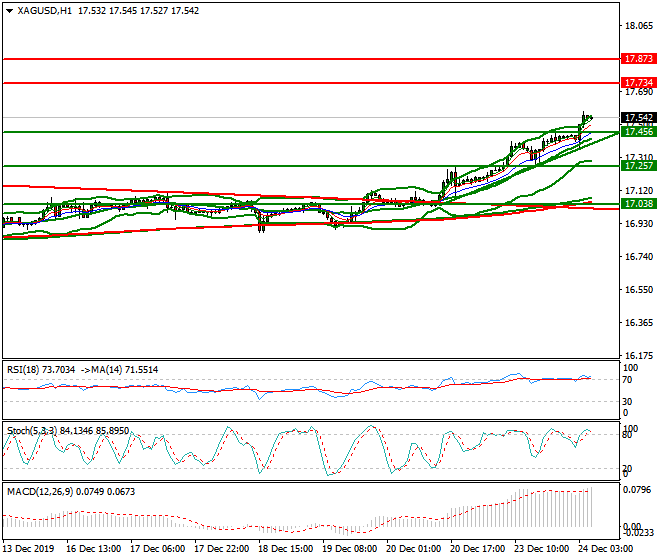The height and width of the screenshot is (560, 660).
Task: Click the 24 Dec 03:00 time label
Action: [x=605, y=549]
